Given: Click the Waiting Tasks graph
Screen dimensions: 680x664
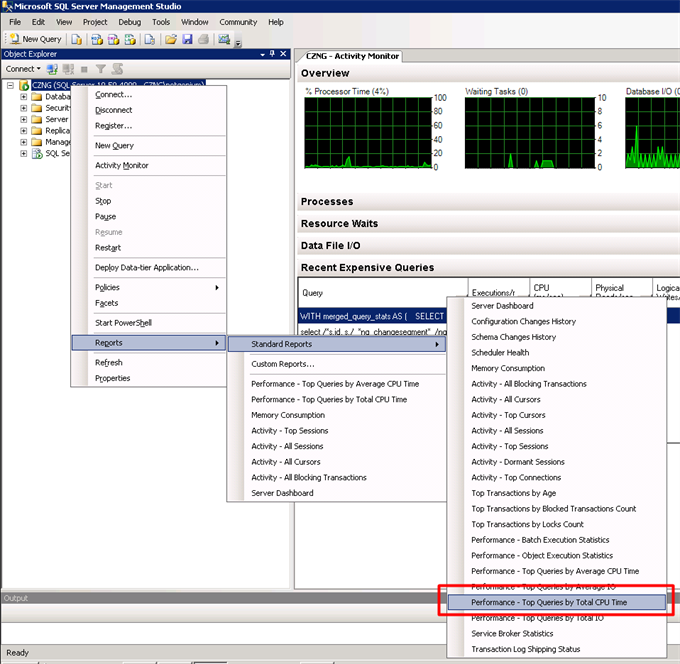Looking at the screenshot, I should 530,133.
